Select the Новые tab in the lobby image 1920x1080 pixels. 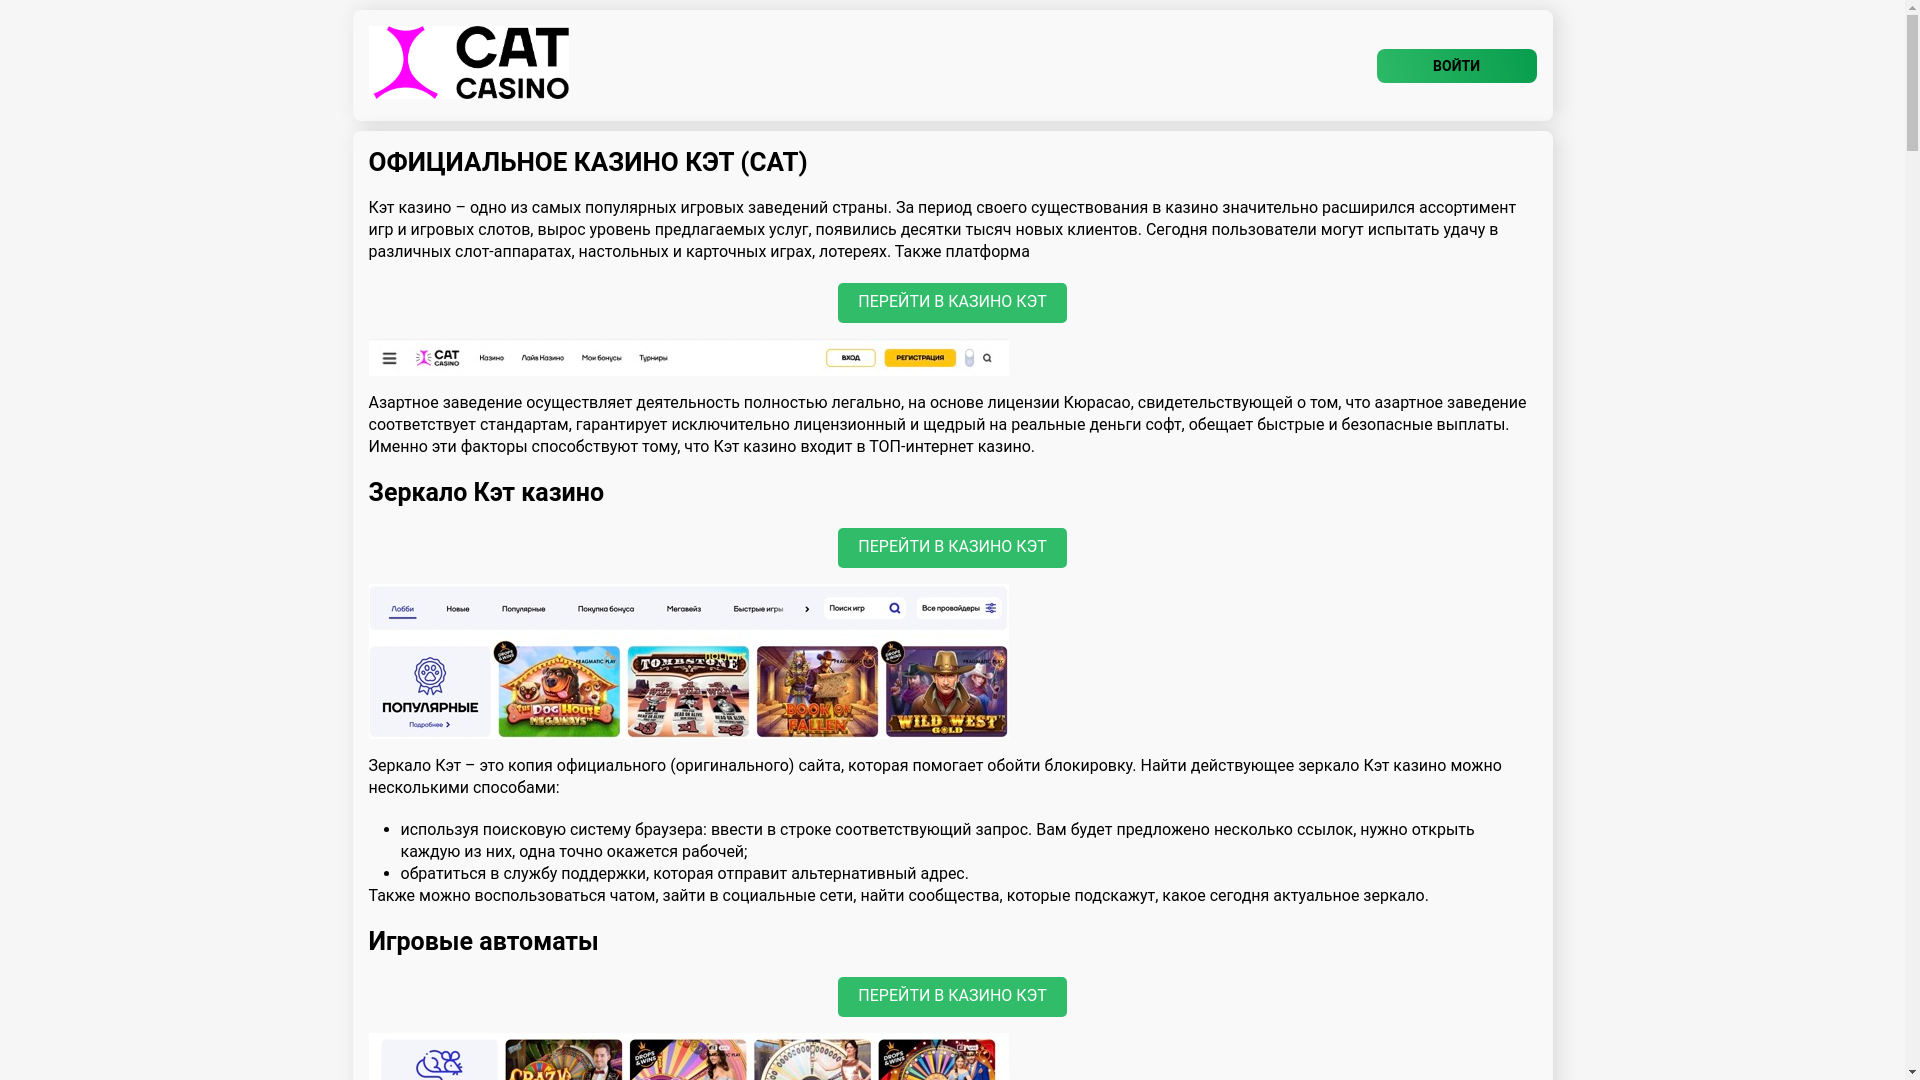(458, 609)
